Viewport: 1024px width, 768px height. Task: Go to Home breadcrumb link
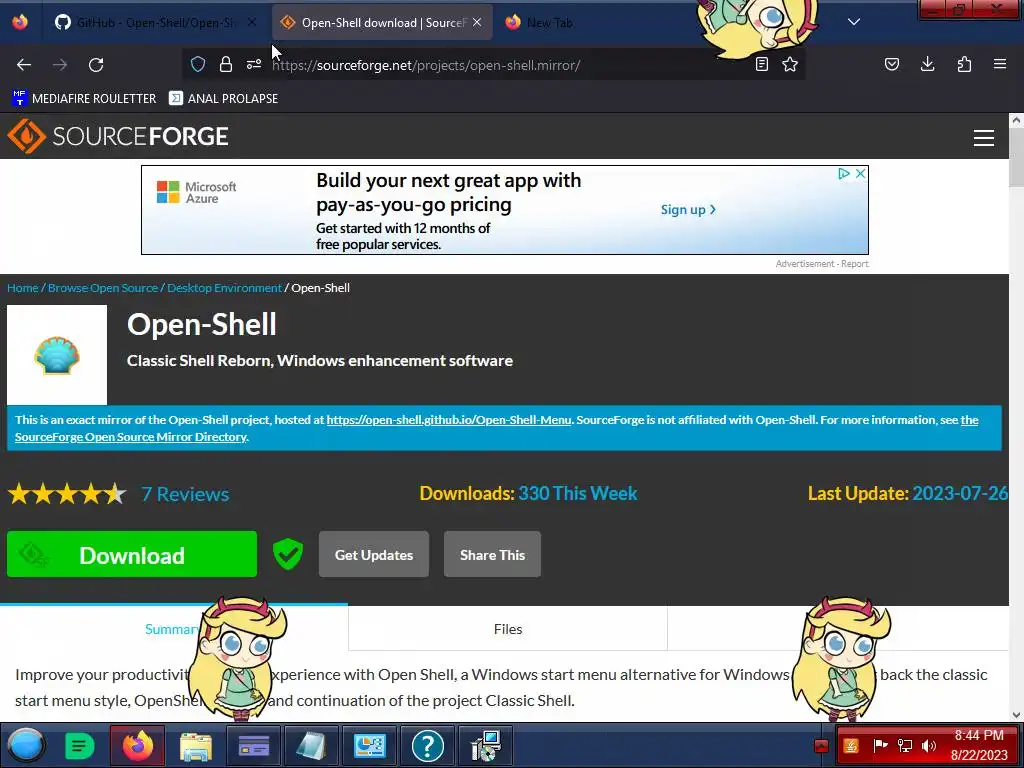23,288
